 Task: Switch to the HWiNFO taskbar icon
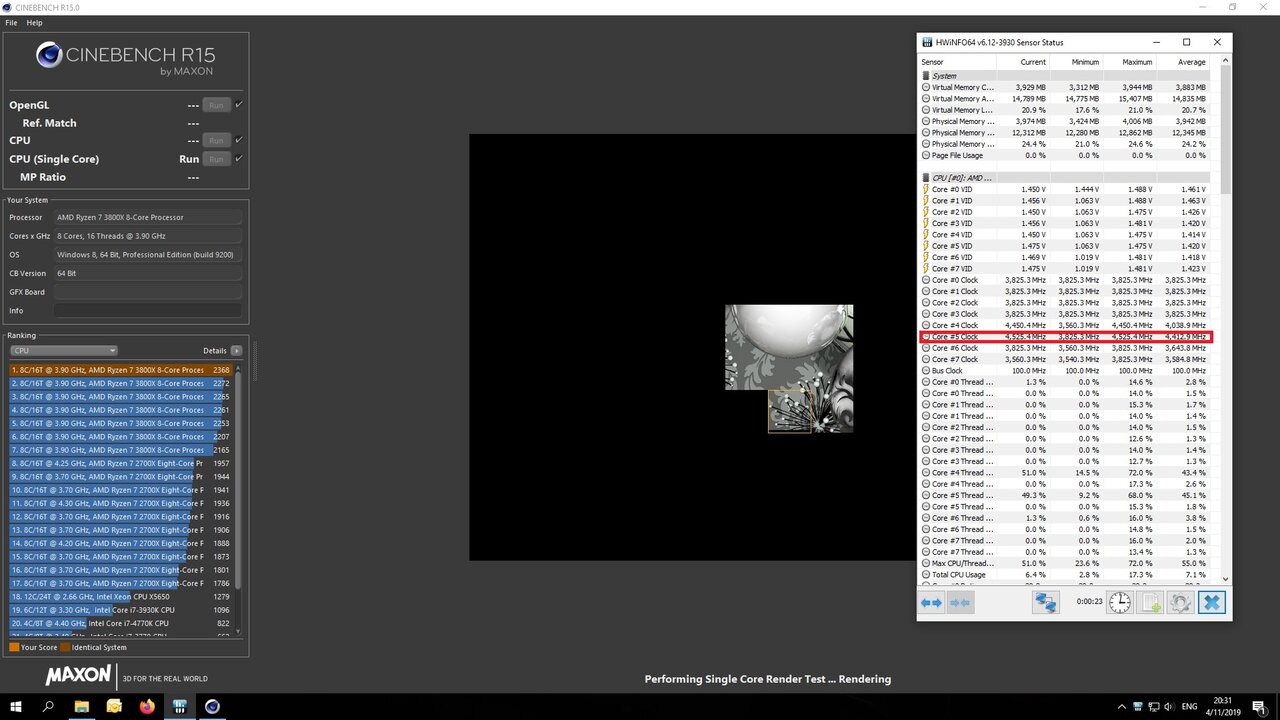180,706
